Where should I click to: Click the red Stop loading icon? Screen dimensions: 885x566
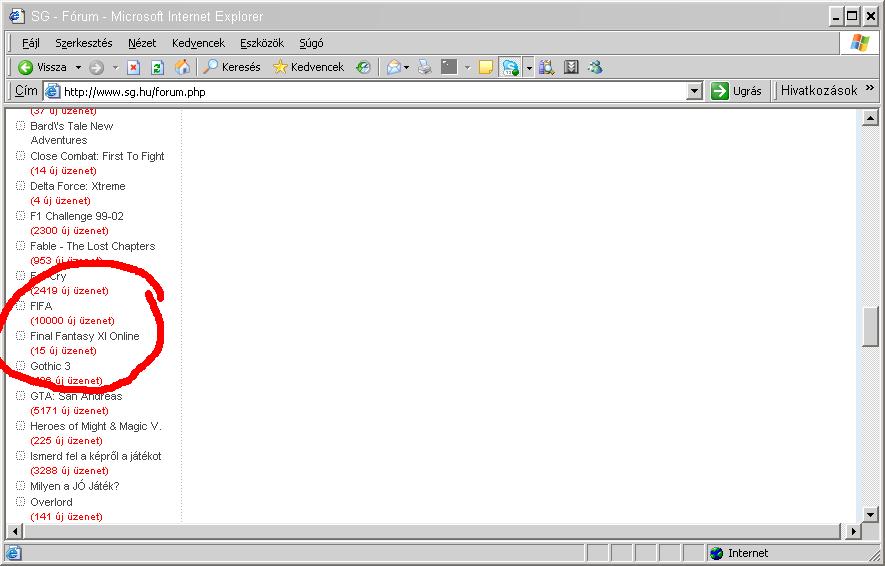pos(133,67)
